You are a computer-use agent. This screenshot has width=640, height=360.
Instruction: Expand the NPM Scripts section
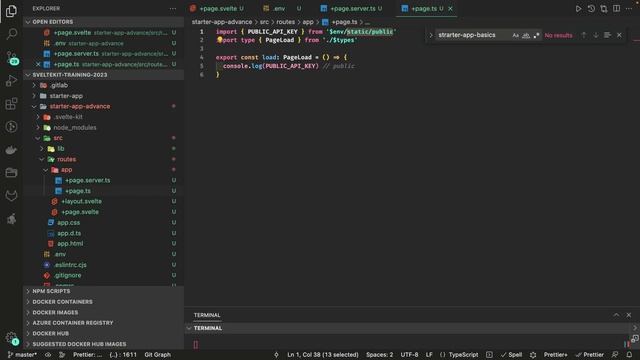click(104, 291)
